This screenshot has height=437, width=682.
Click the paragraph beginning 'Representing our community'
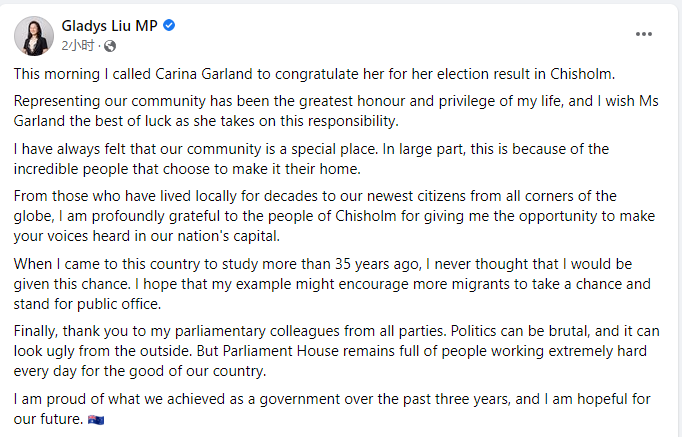tap(336, 111)
